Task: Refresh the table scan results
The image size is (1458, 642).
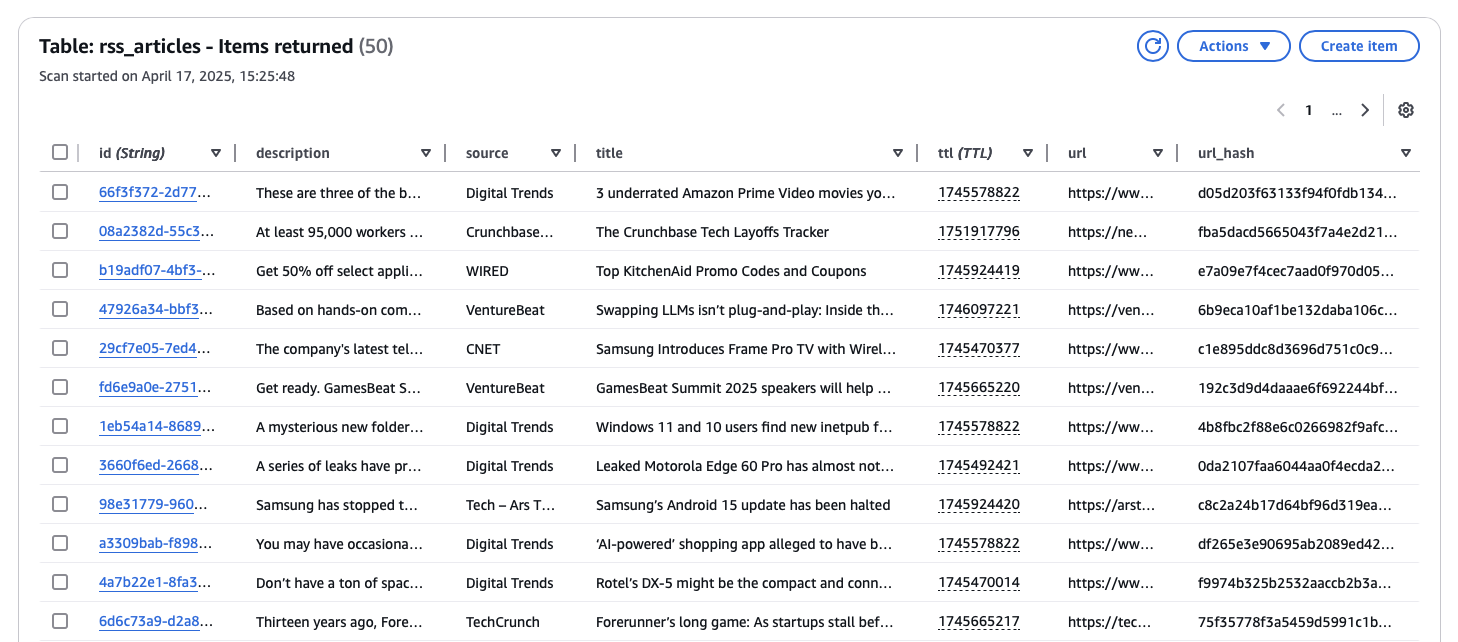Action: (1153, 46)
